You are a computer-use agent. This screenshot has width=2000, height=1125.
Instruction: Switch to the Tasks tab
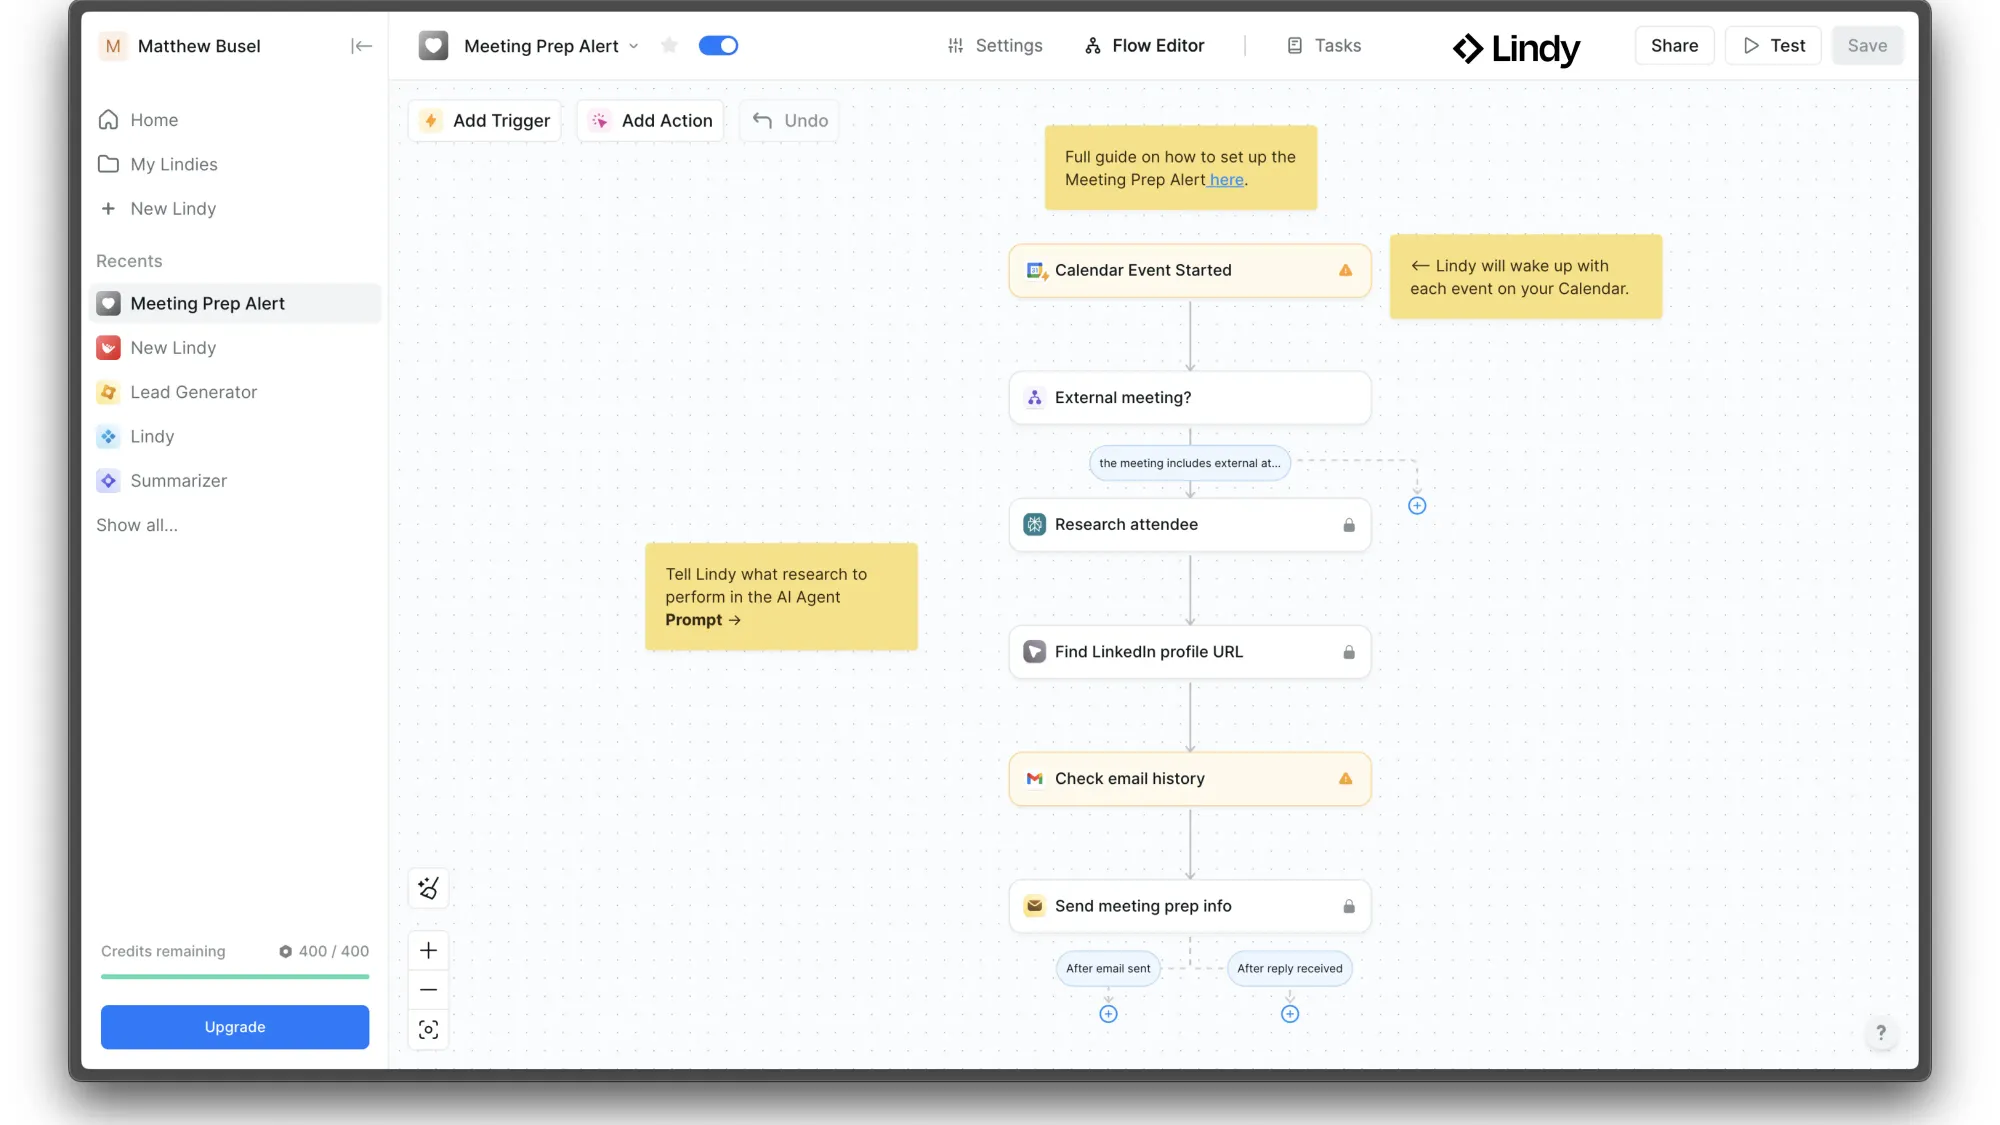tap(1324, 46)
